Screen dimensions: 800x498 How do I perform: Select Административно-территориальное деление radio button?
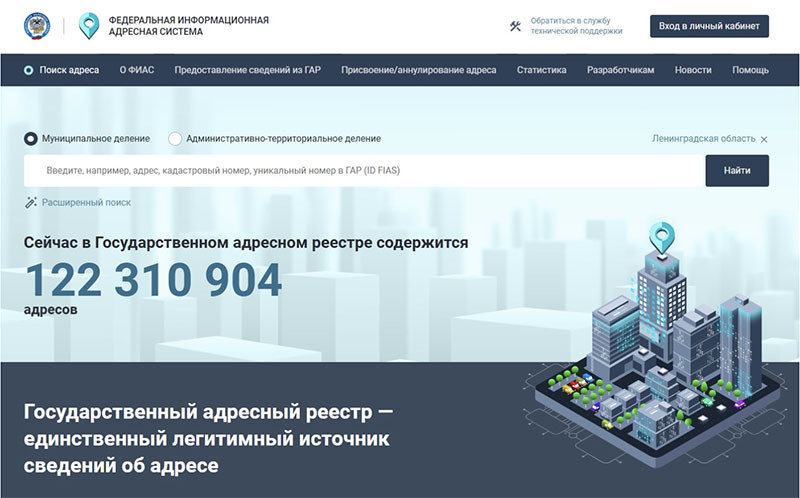[x=175, y=139]
